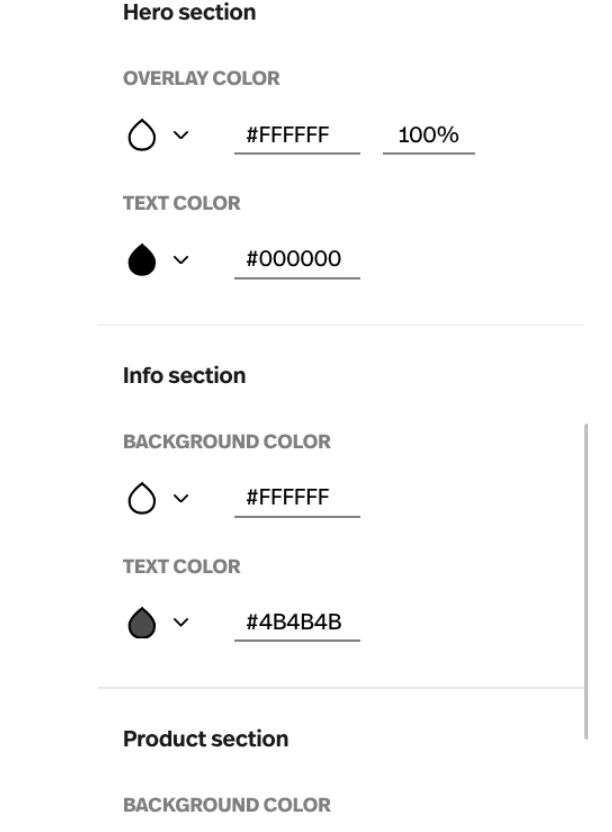612x832 pixels.
Task: Click the Hero section heading
Action: point(189,12)
